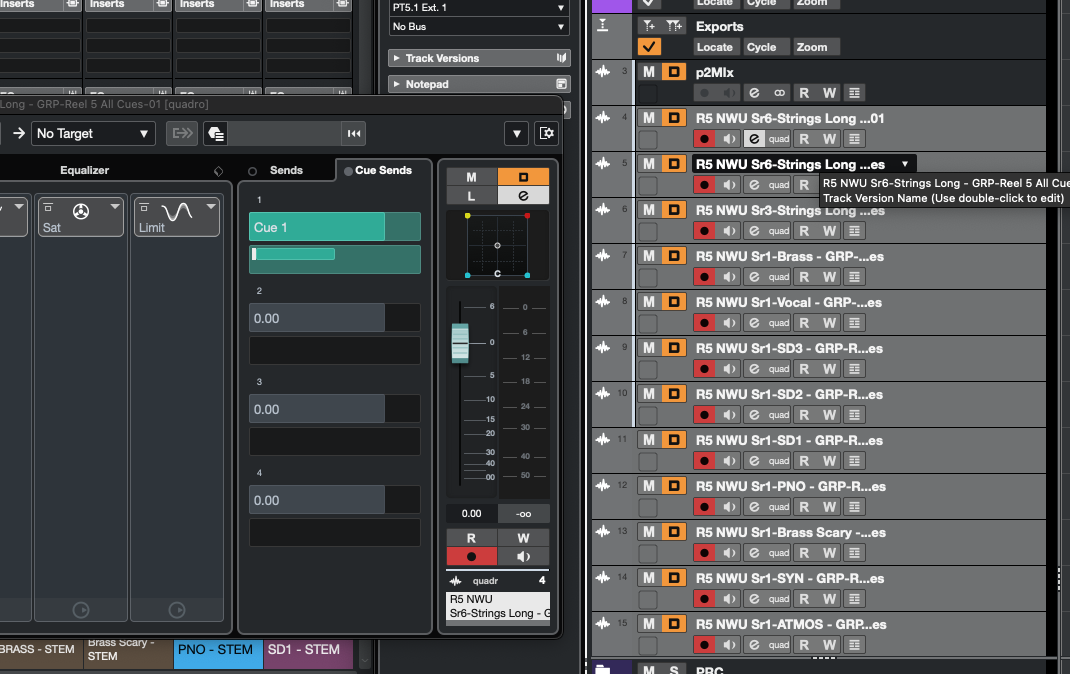The image size is (1070, 674).
Task: Click the go-to-first-channel arrow icon
Action: [x=353, y=133]
